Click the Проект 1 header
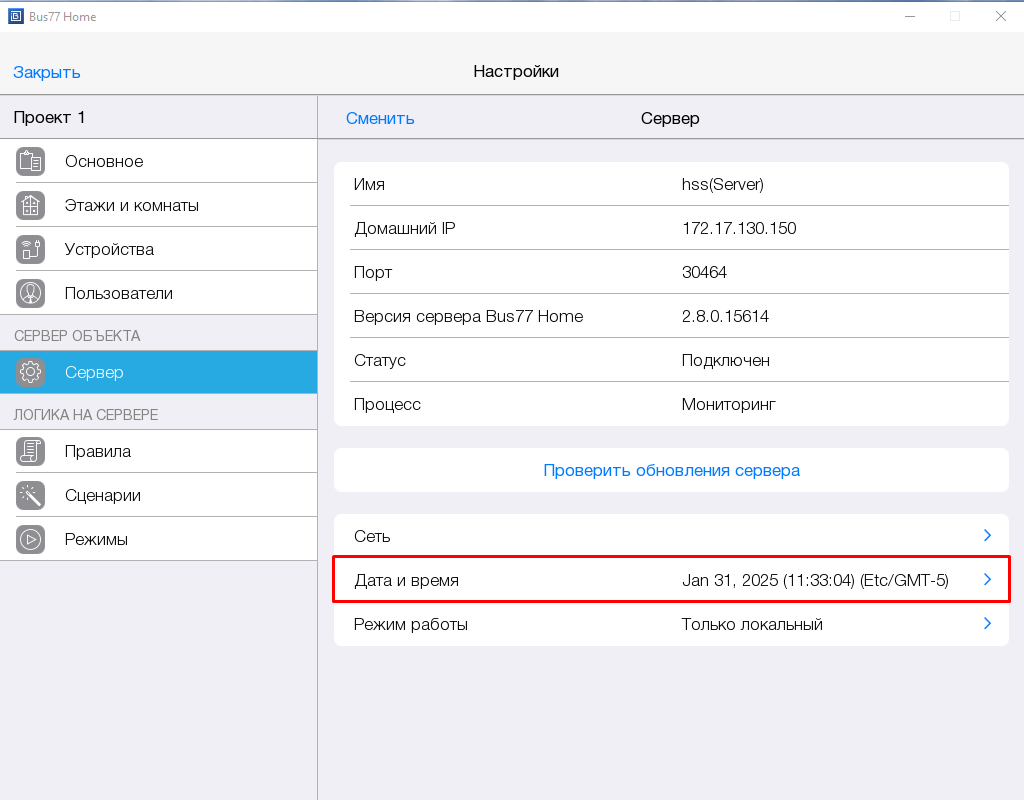 pyautogui.click(x=50, y=118)
